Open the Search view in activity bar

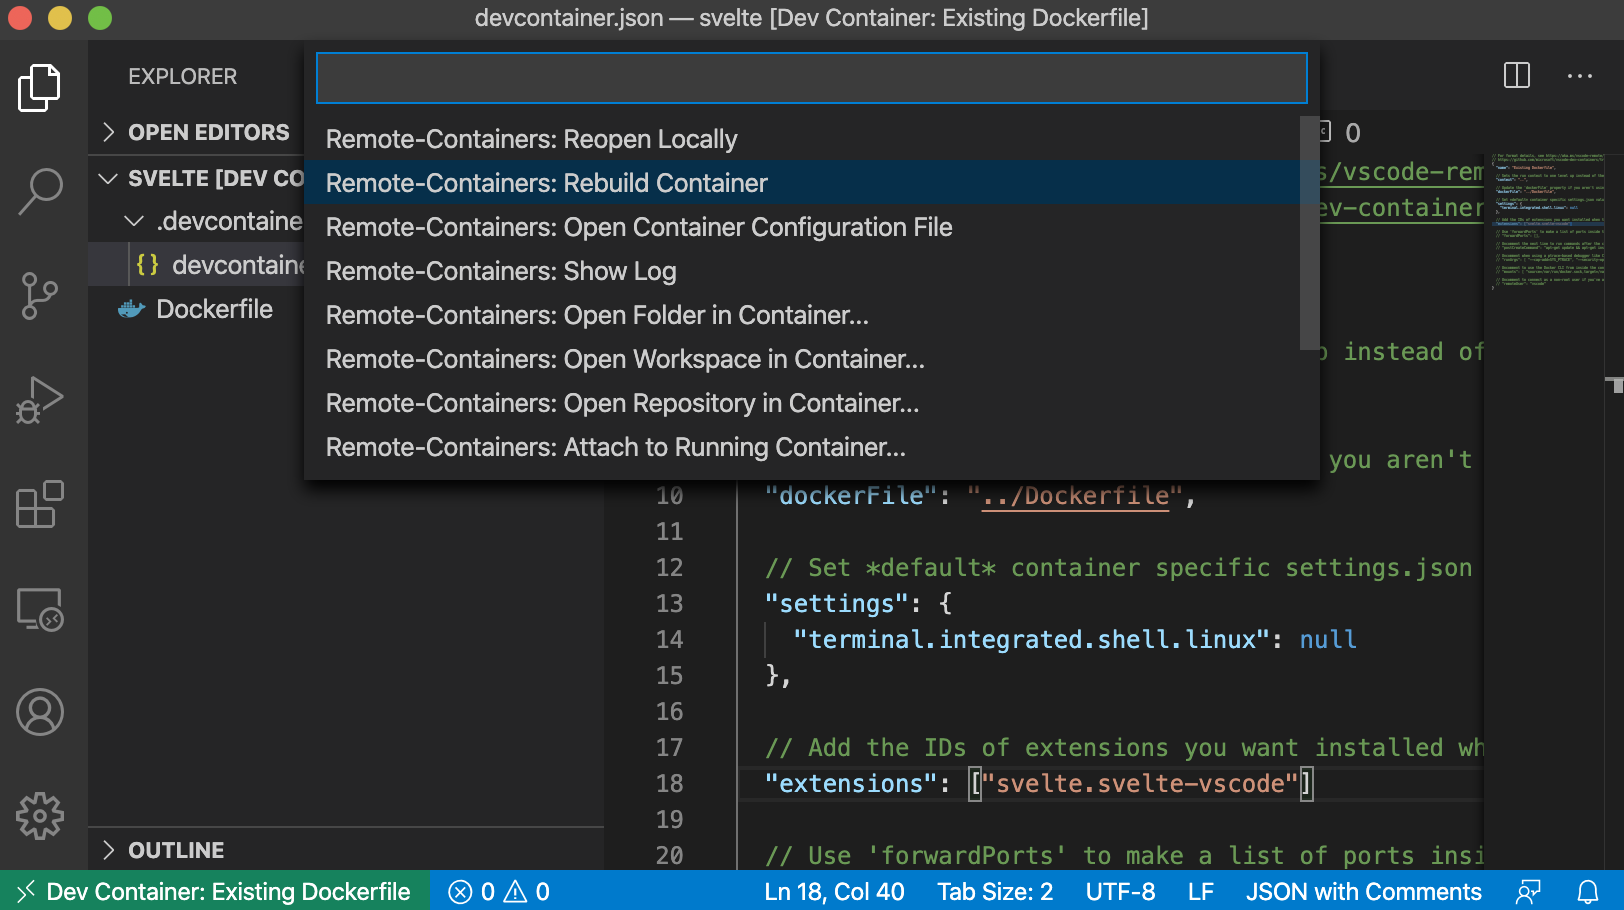[40, 191]
